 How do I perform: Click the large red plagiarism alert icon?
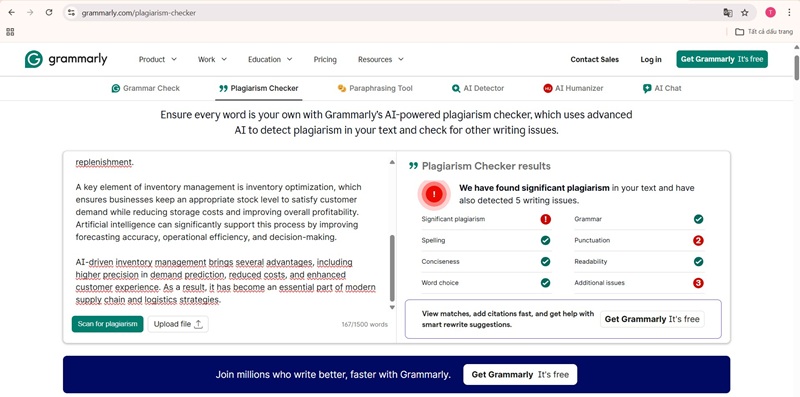(434, 194)
